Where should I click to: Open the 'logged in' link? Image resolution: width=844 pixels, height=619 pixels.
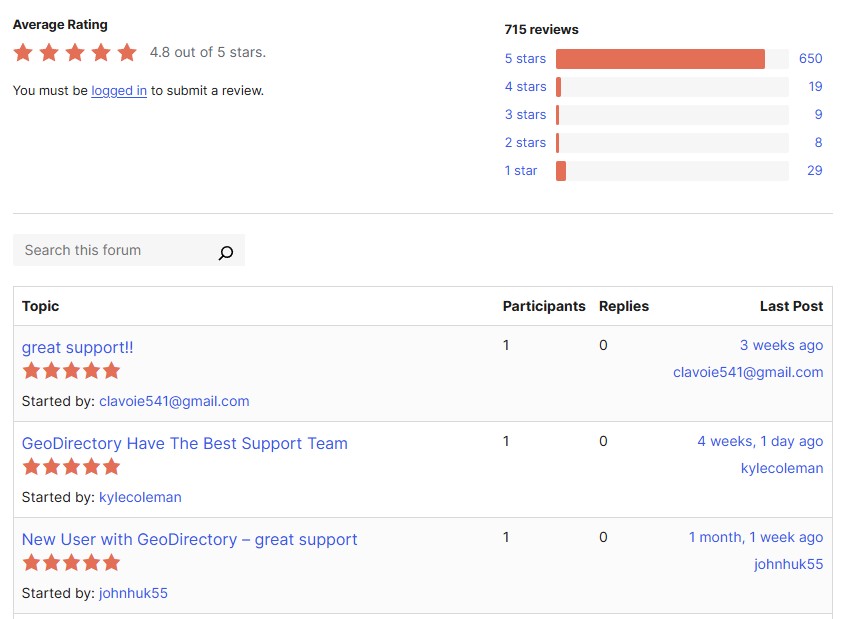coord(119,90)
